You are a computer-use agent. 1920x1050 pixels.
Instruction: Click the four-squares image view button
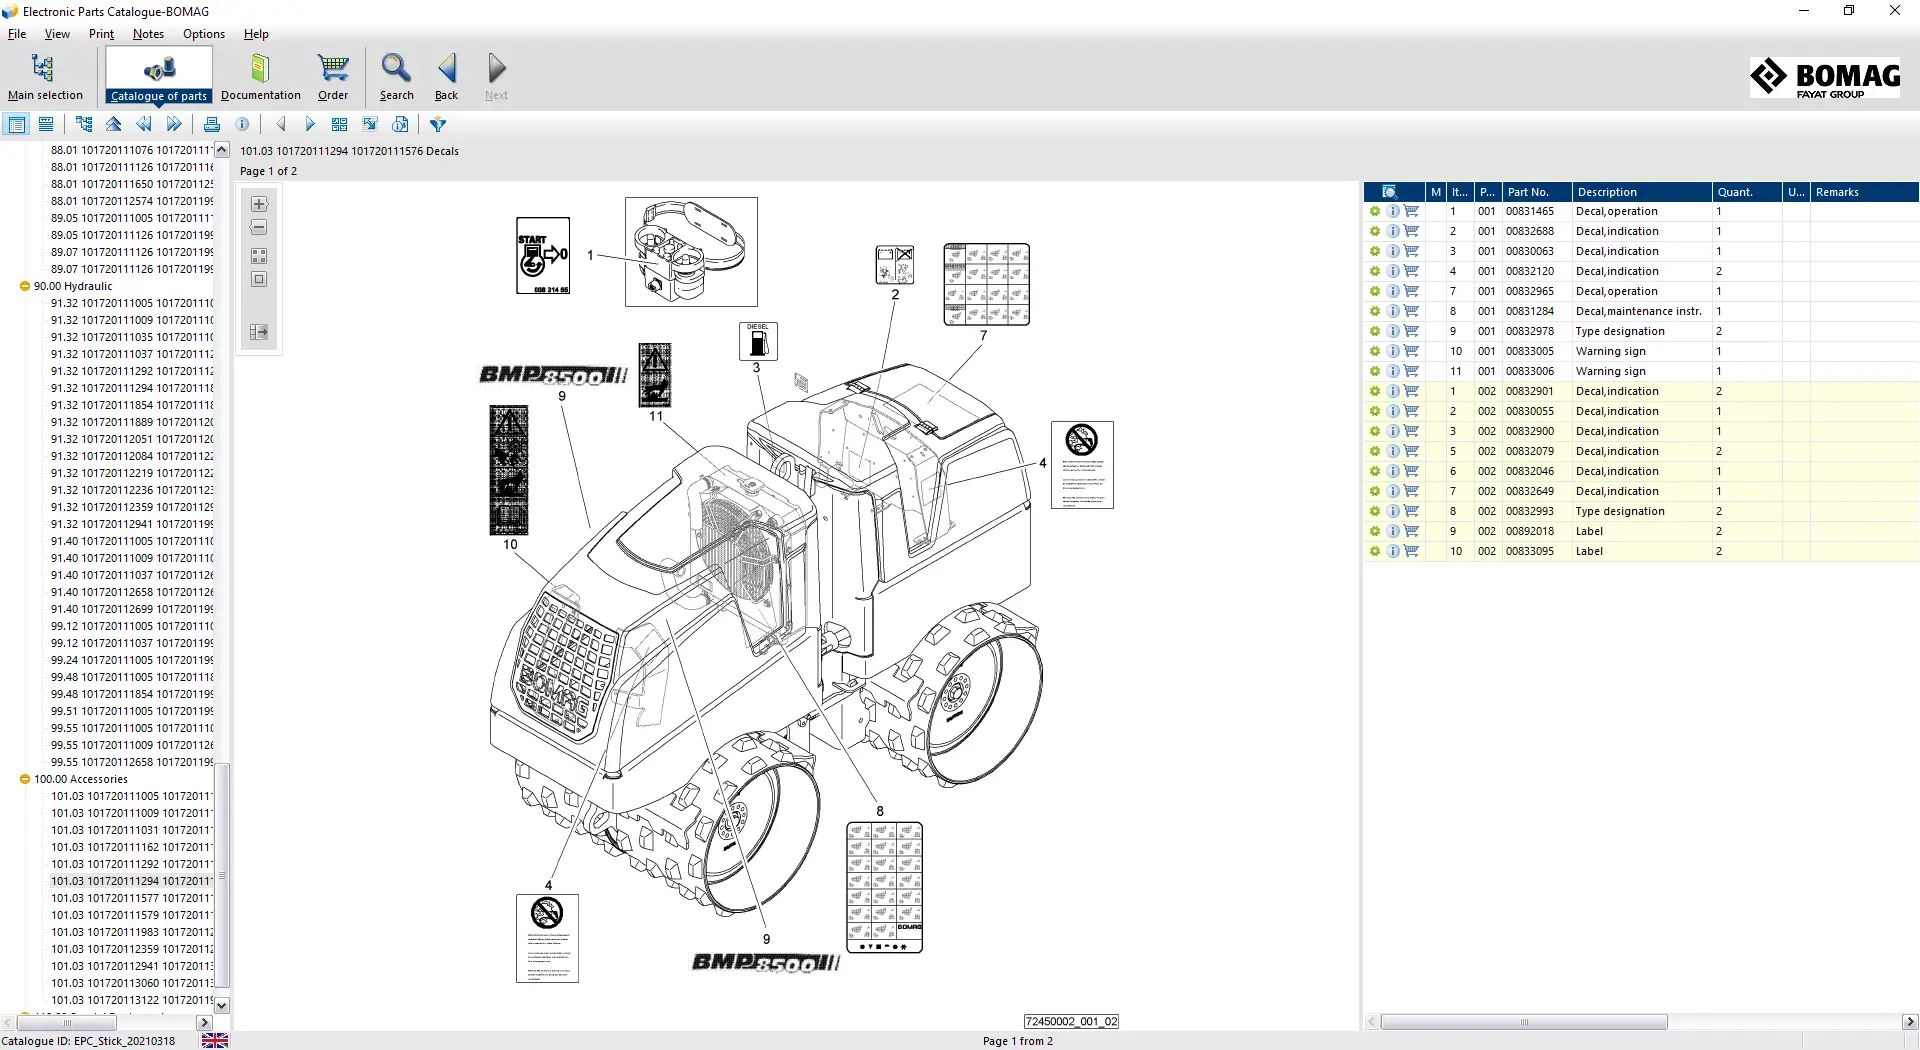tap(259, 256)
